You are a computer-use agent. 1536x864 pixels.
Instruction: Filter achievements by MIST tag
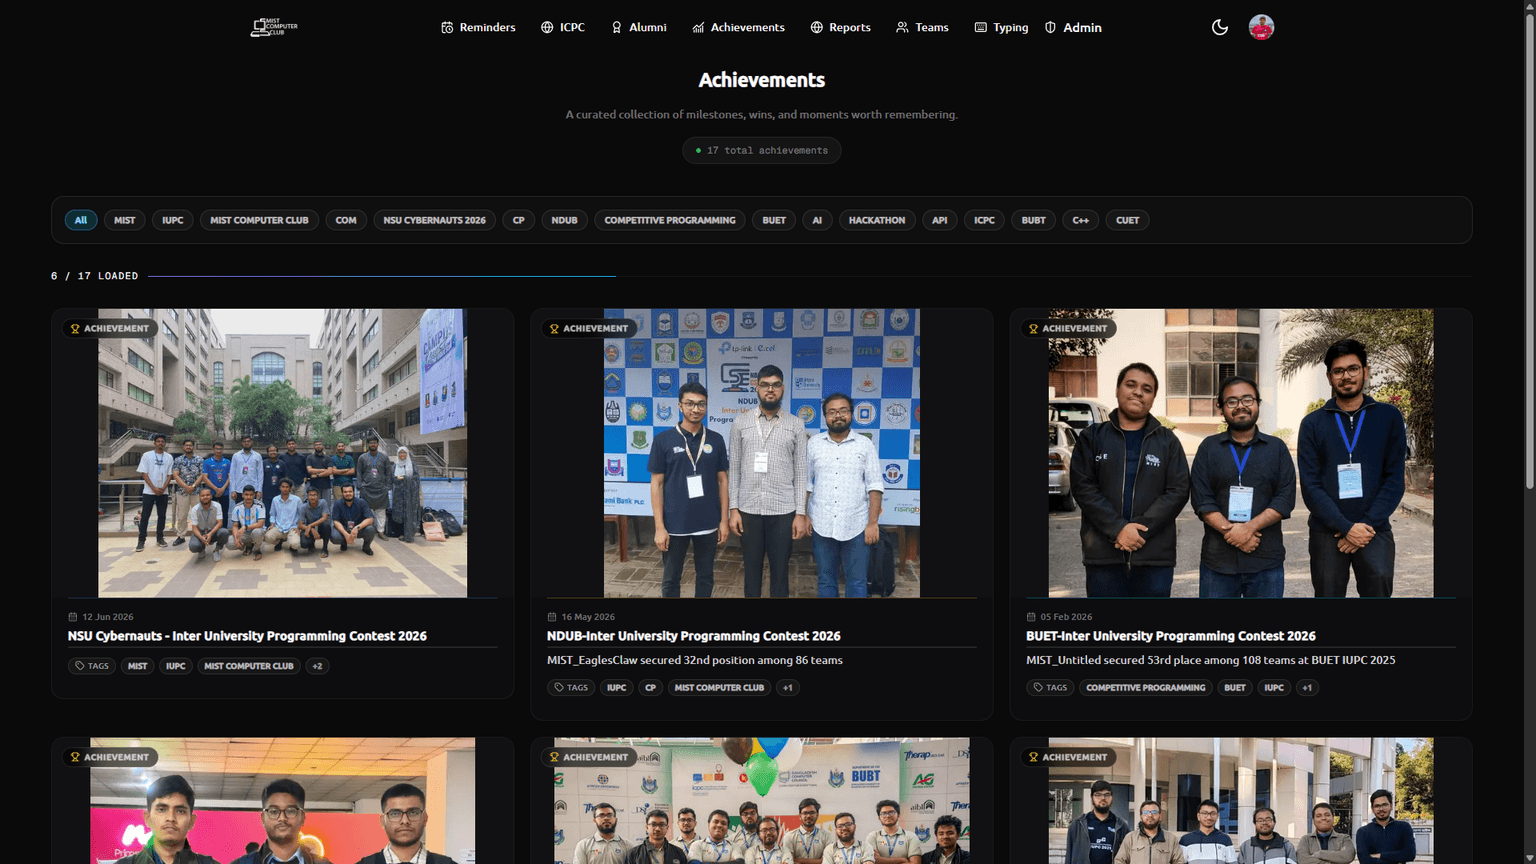[x=125, y=220]
